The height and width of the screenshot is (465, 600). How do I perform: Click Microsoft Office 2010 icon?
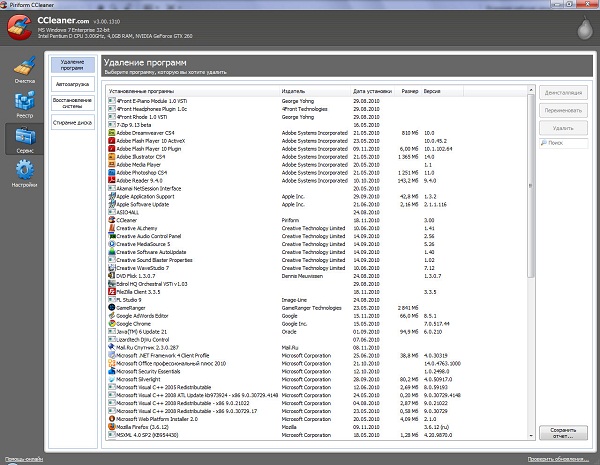click(111, 364)
